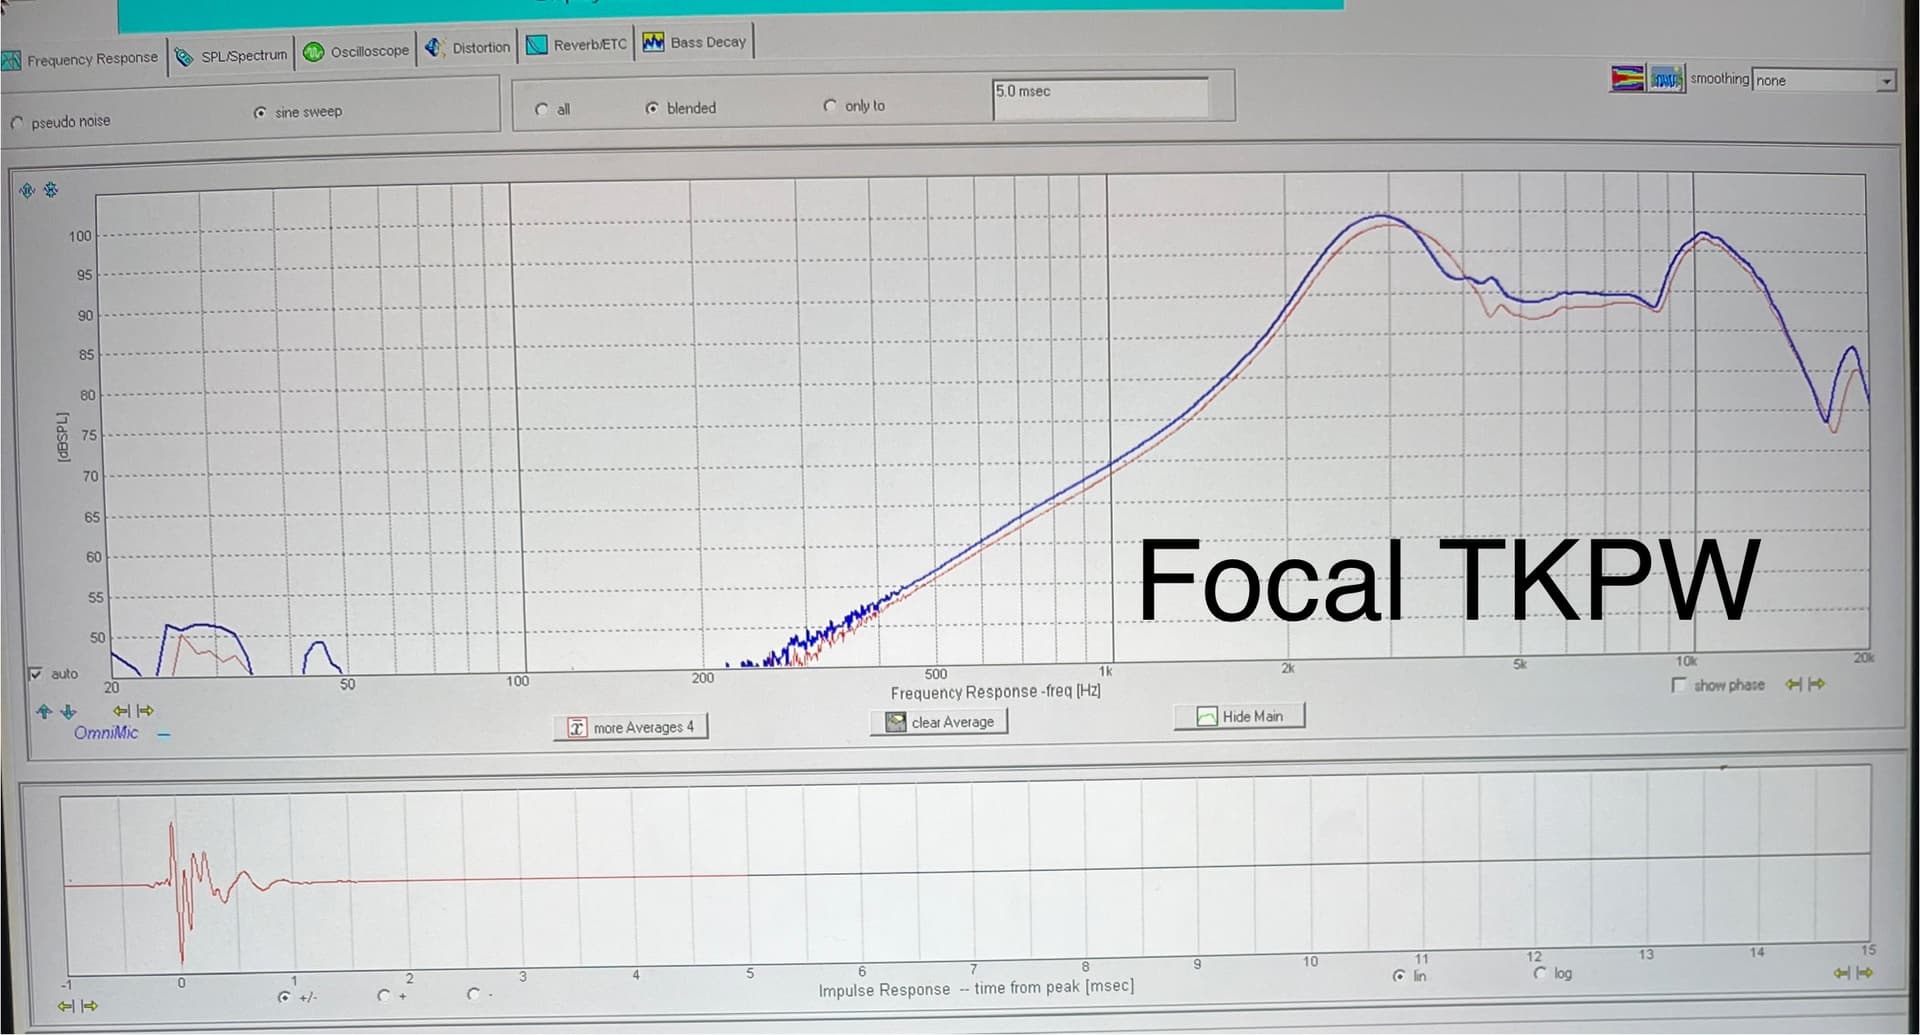Click the blue waveform icon left of smoothing

pyautogui.click(x=1666, y=79)
